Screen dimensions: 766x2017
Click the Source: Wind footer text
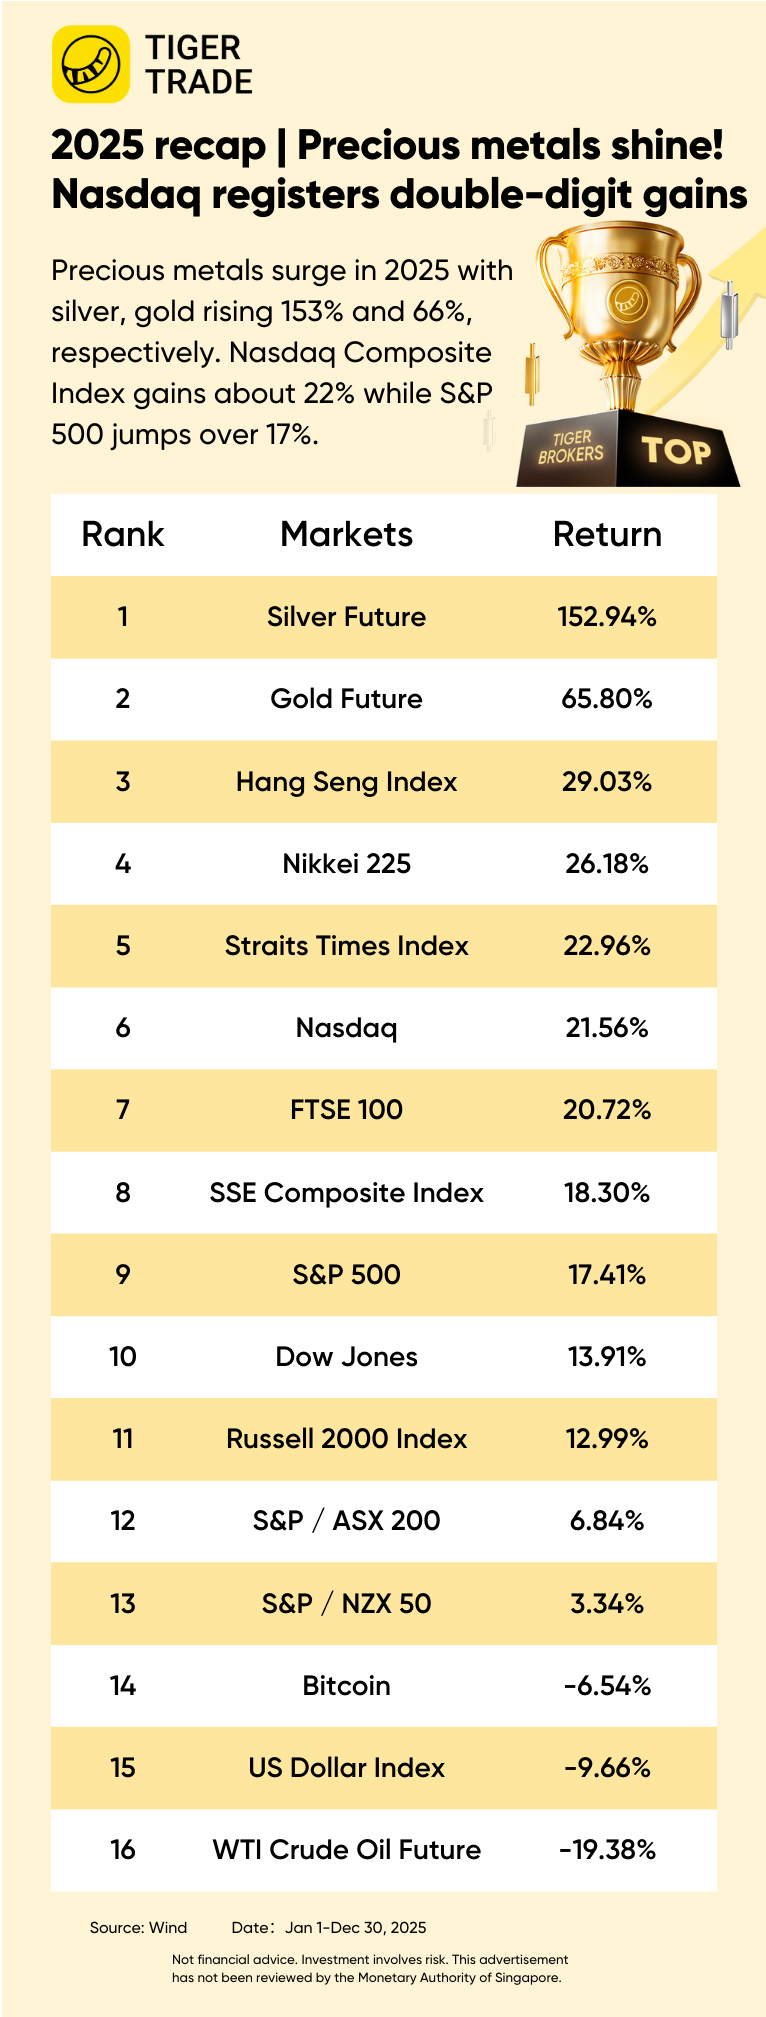[138, 1927]
